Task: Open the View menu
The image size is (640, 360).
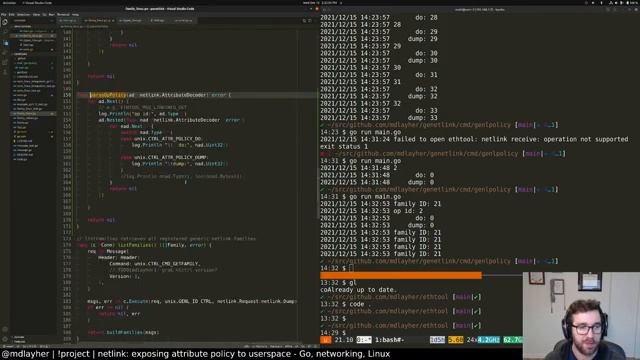Action: tap(36, 14)
